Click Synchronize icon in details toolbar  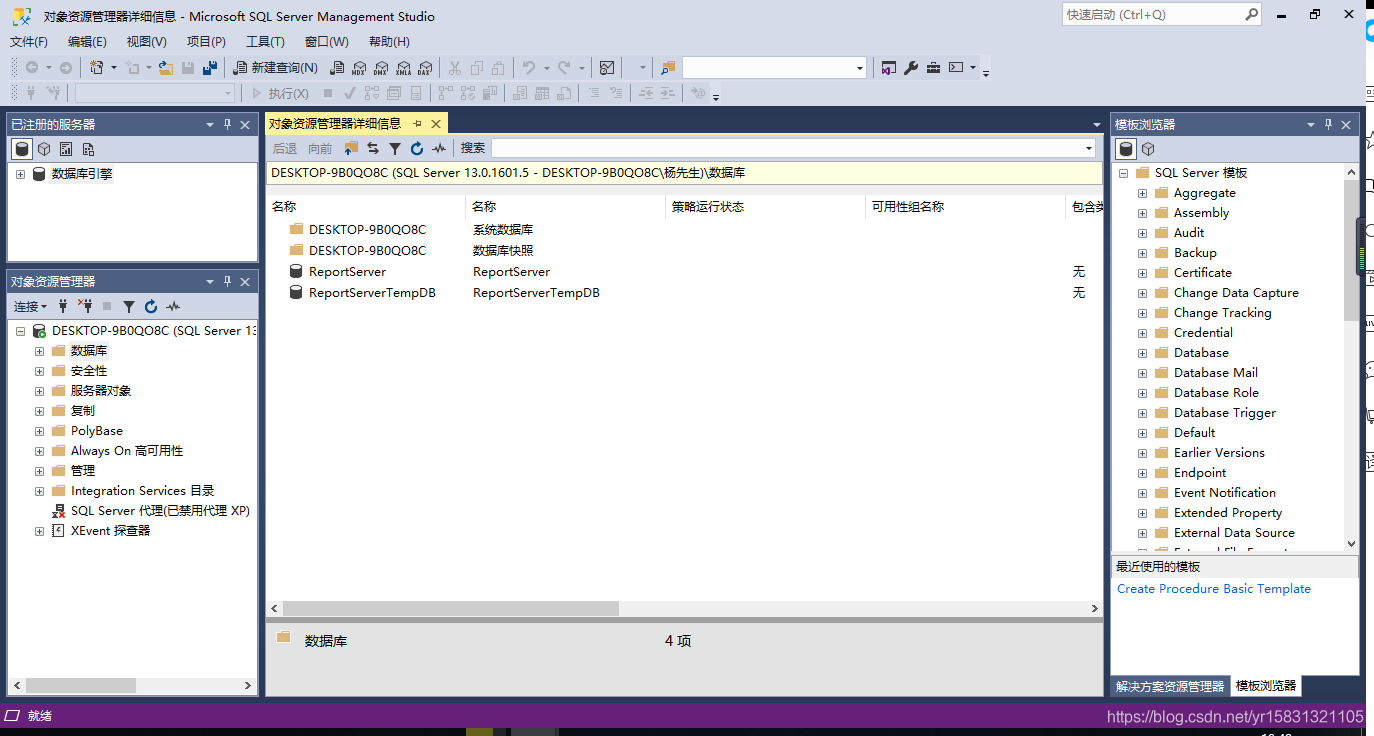[372, 148]
